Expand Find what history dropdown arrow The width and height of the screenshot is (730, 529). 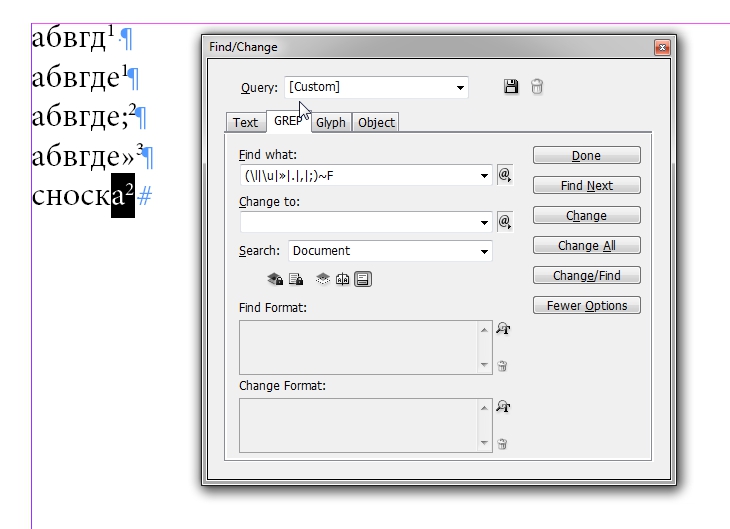pos(484,176)
